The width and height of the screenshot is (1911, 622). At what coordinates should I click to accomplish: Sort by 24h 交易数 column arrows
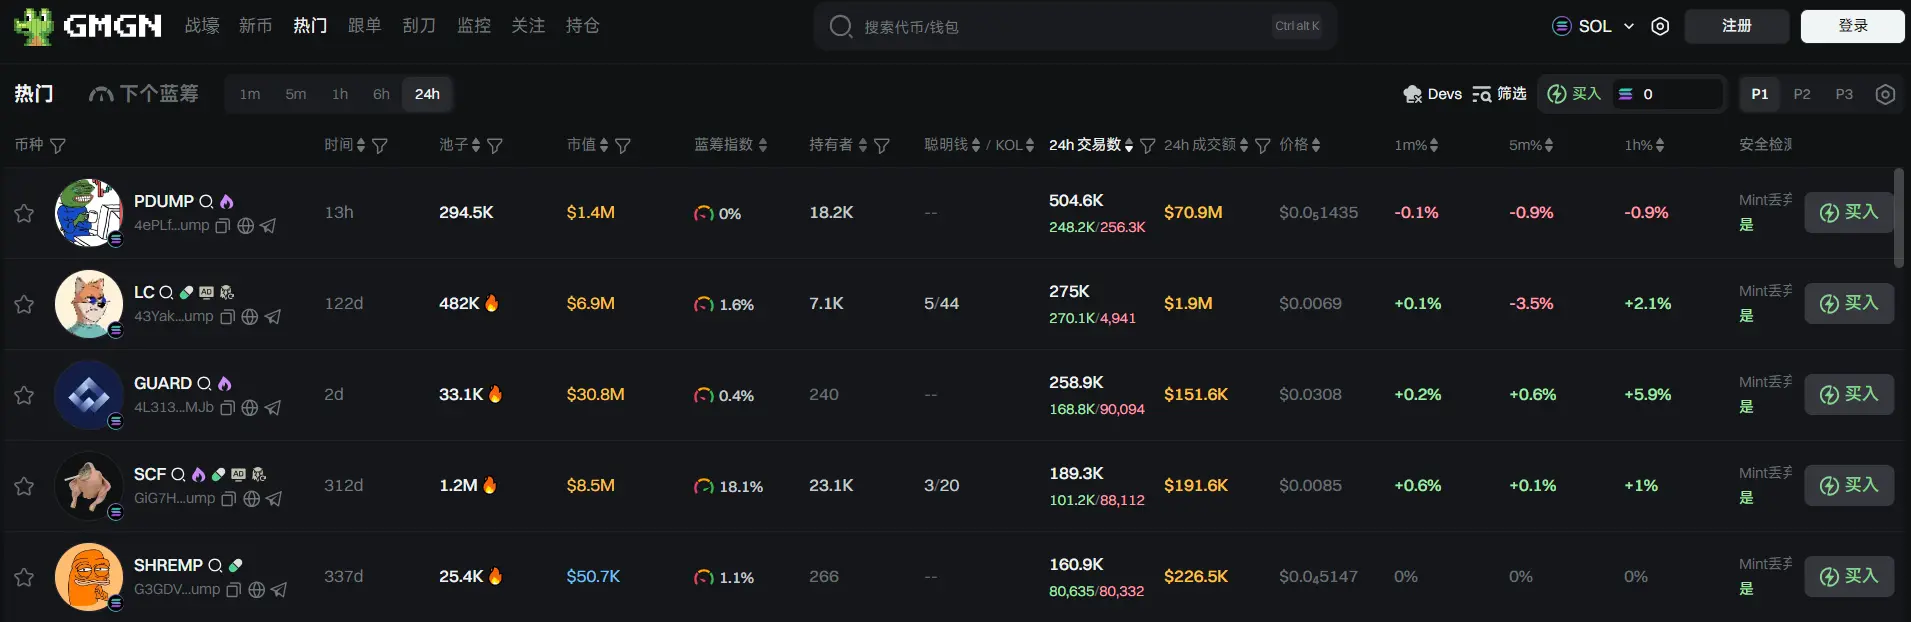(1129, 146)
